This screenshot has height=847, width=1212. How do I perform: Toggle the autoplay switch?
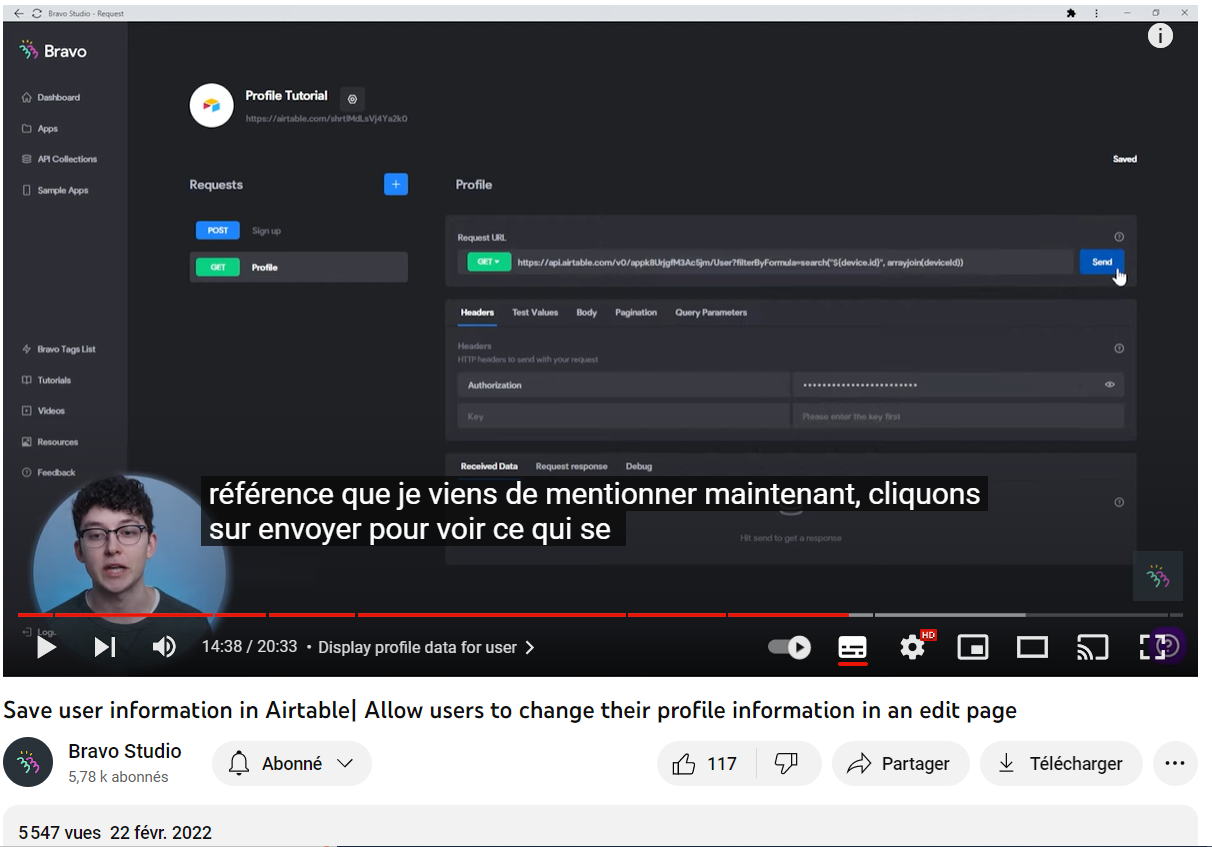tap(789, 647)
